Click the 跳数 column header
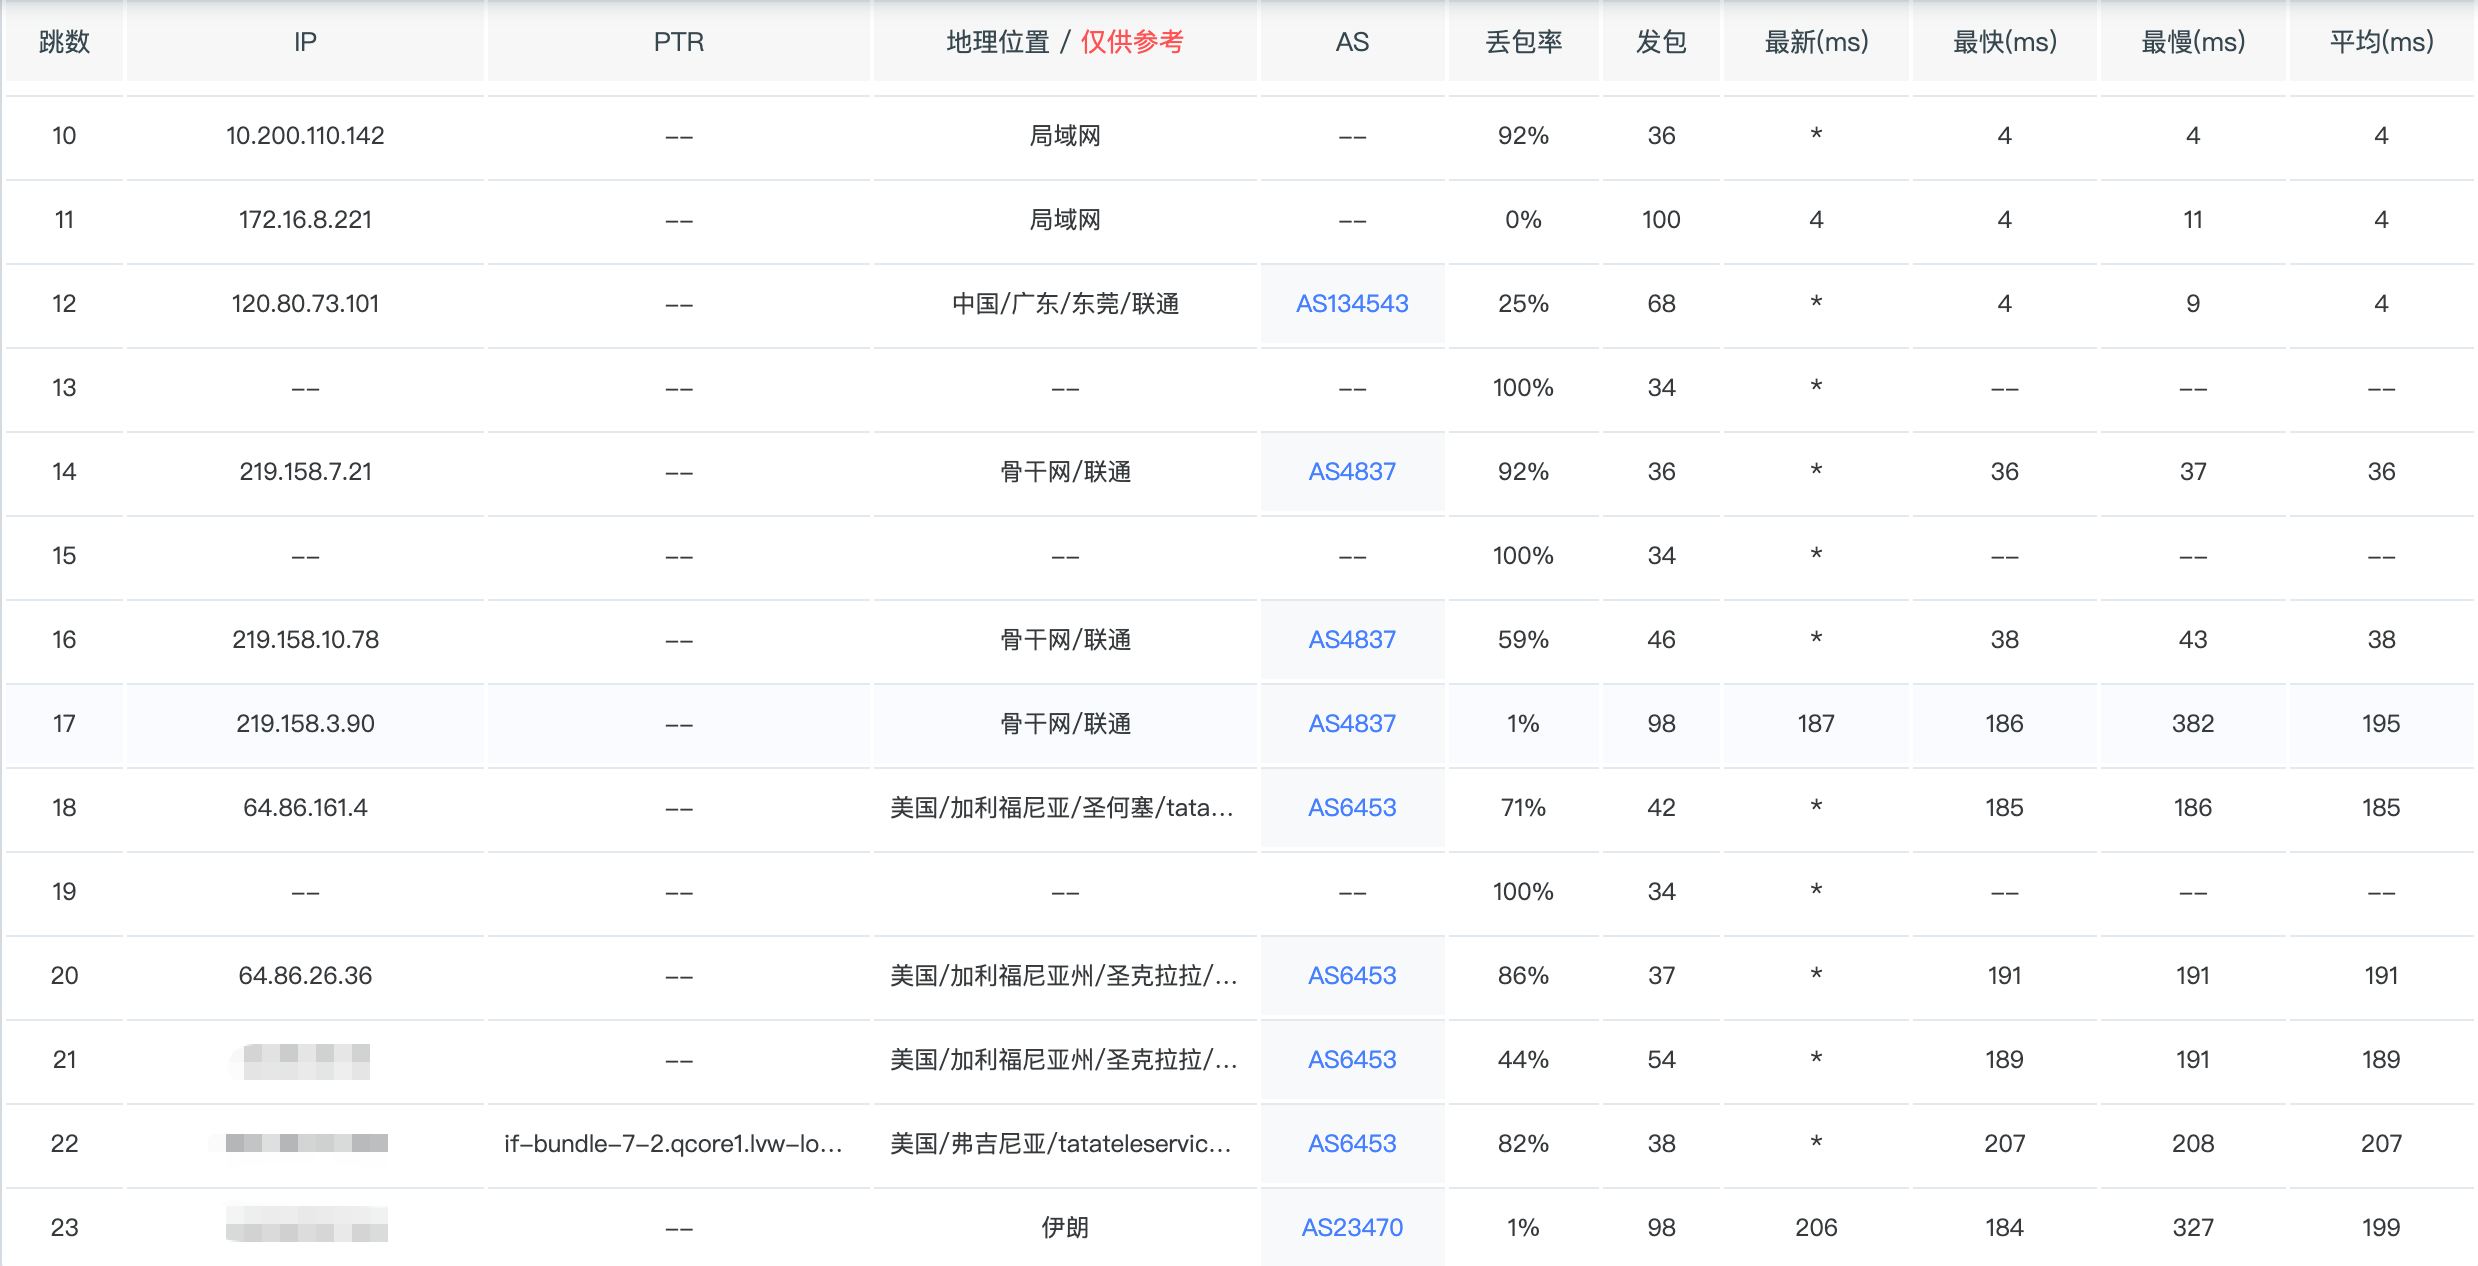This screenshot has height=1266, width=2478. (x=64, y=42)
